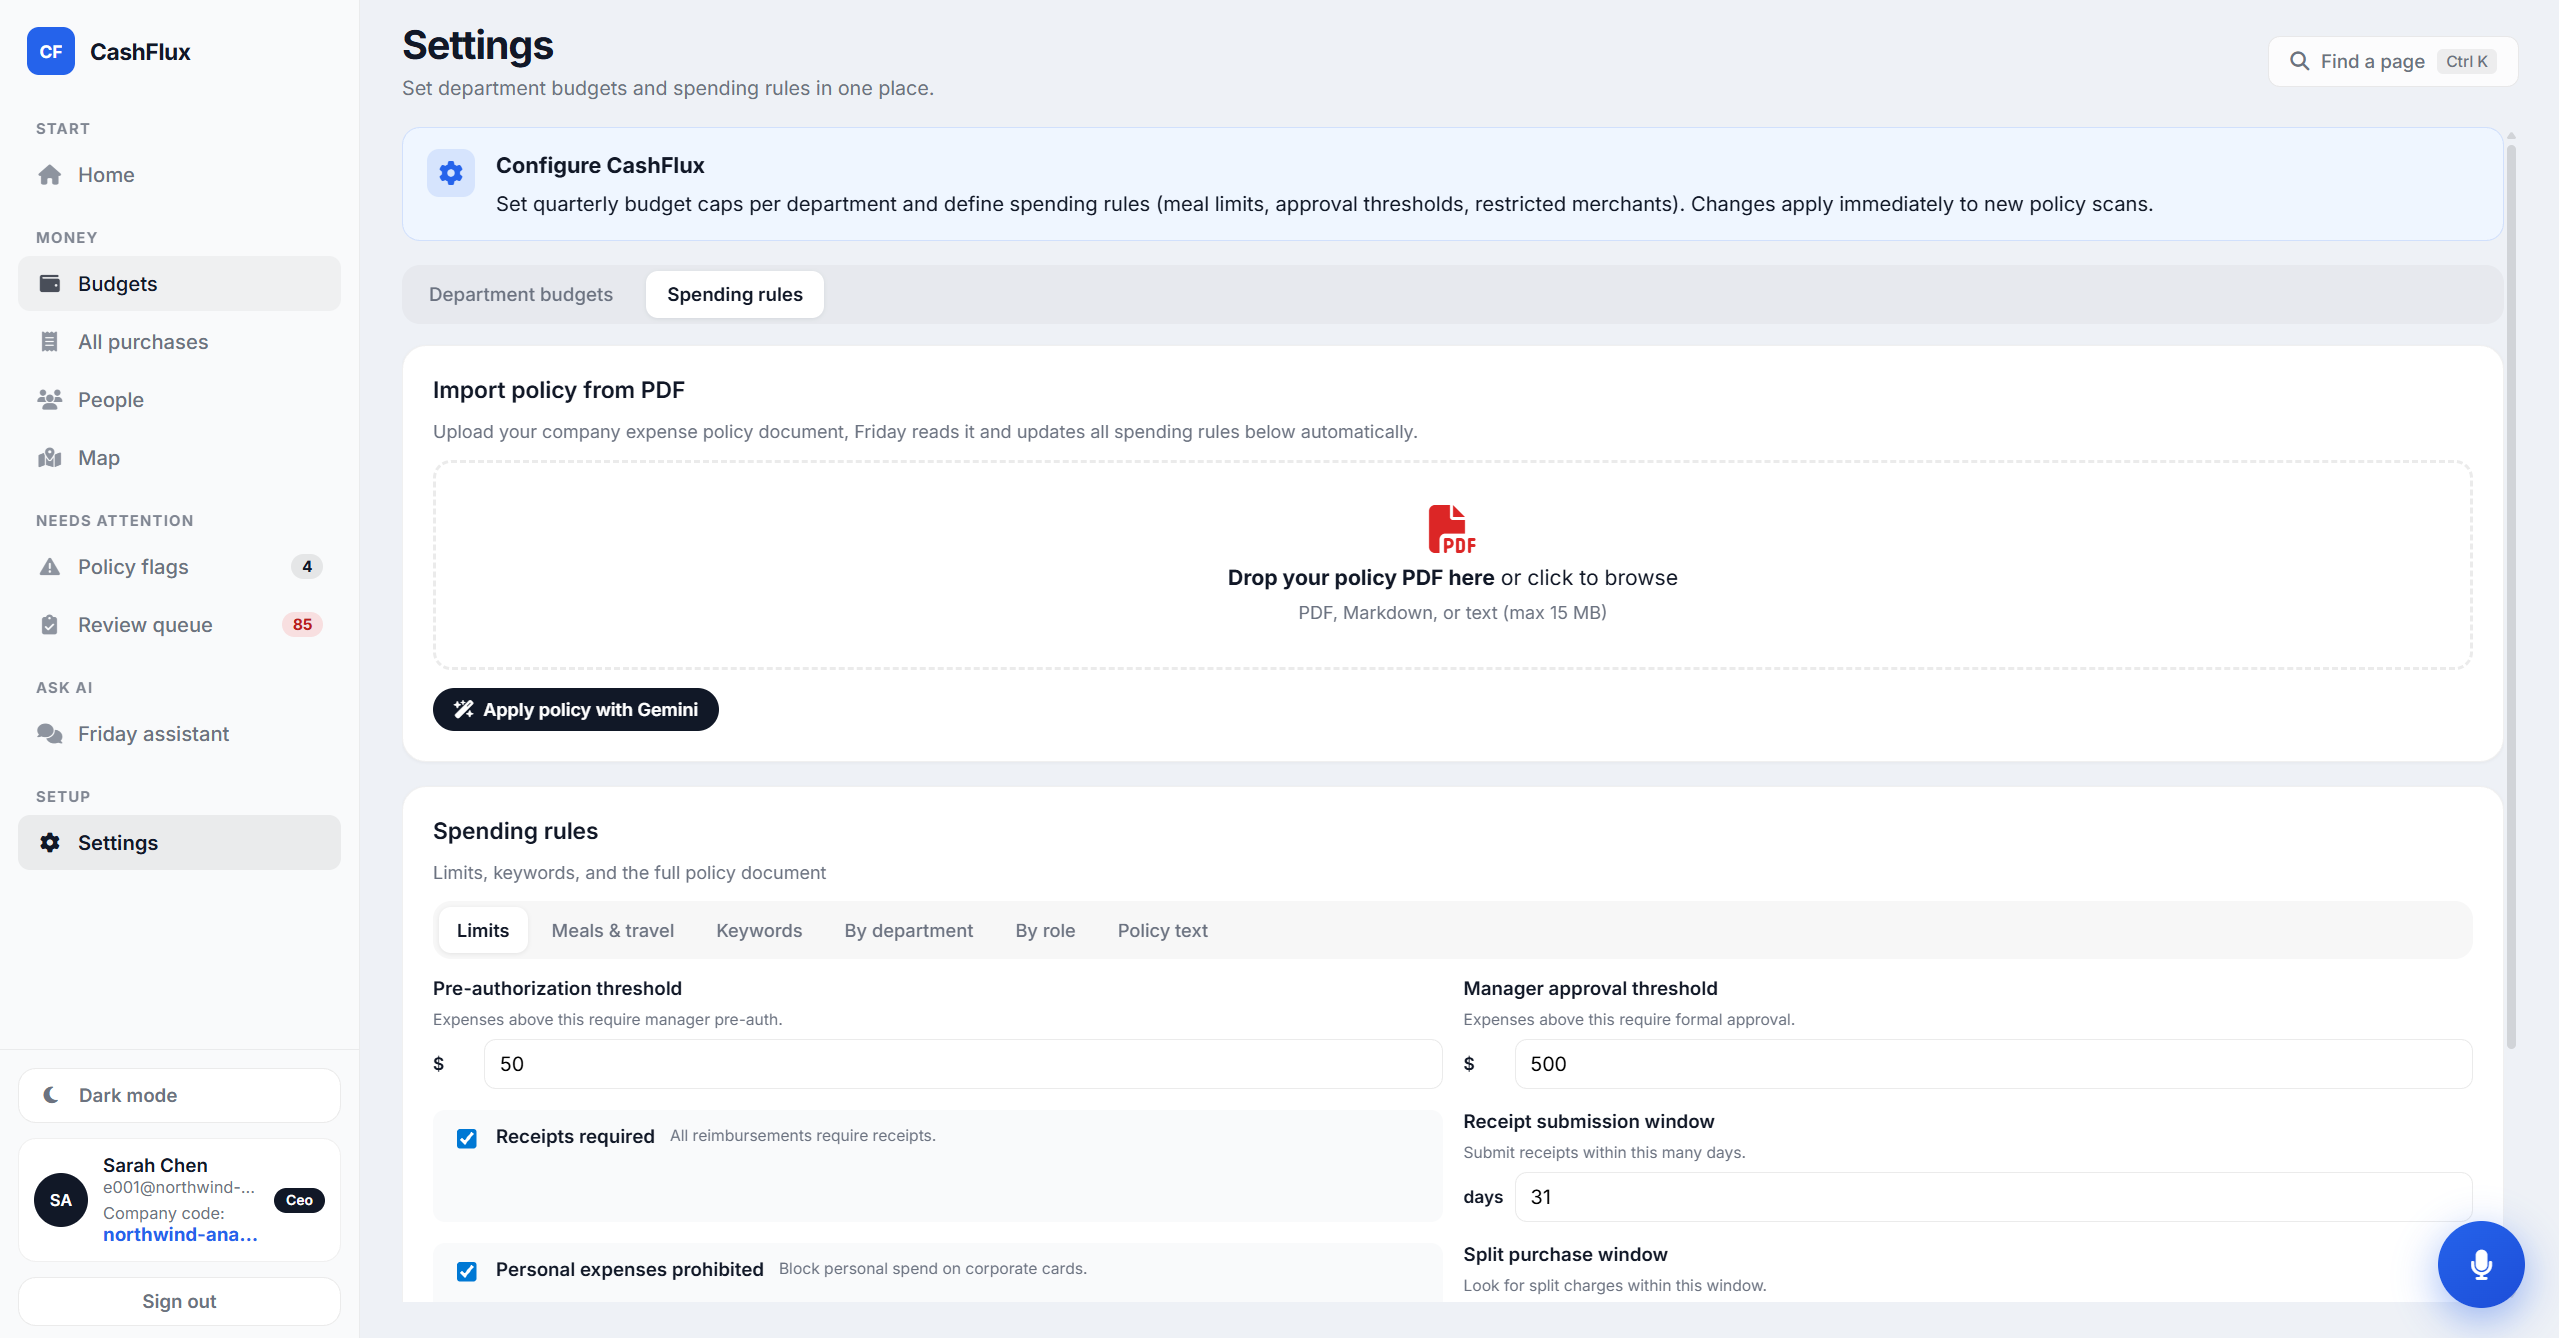Image resolution: width=2559 pixels, height=1338 pixels.
Task: Switch to Meals & travel tab
Action: coord(613,930)
